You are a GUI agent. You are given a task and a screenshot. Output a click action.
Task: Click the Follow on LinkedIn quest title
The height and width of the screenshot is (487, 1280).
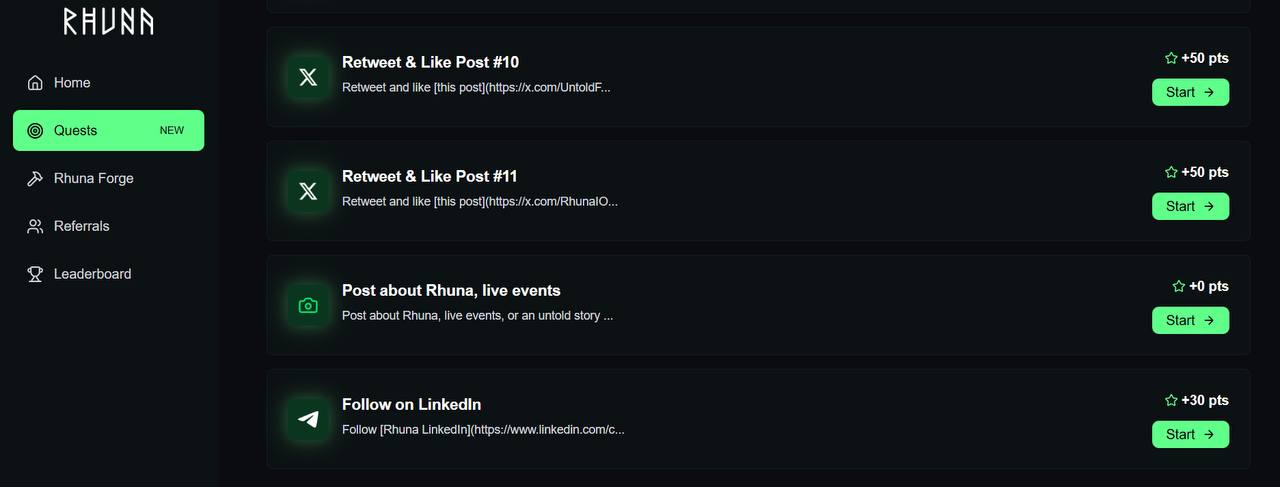pos(411,405)
